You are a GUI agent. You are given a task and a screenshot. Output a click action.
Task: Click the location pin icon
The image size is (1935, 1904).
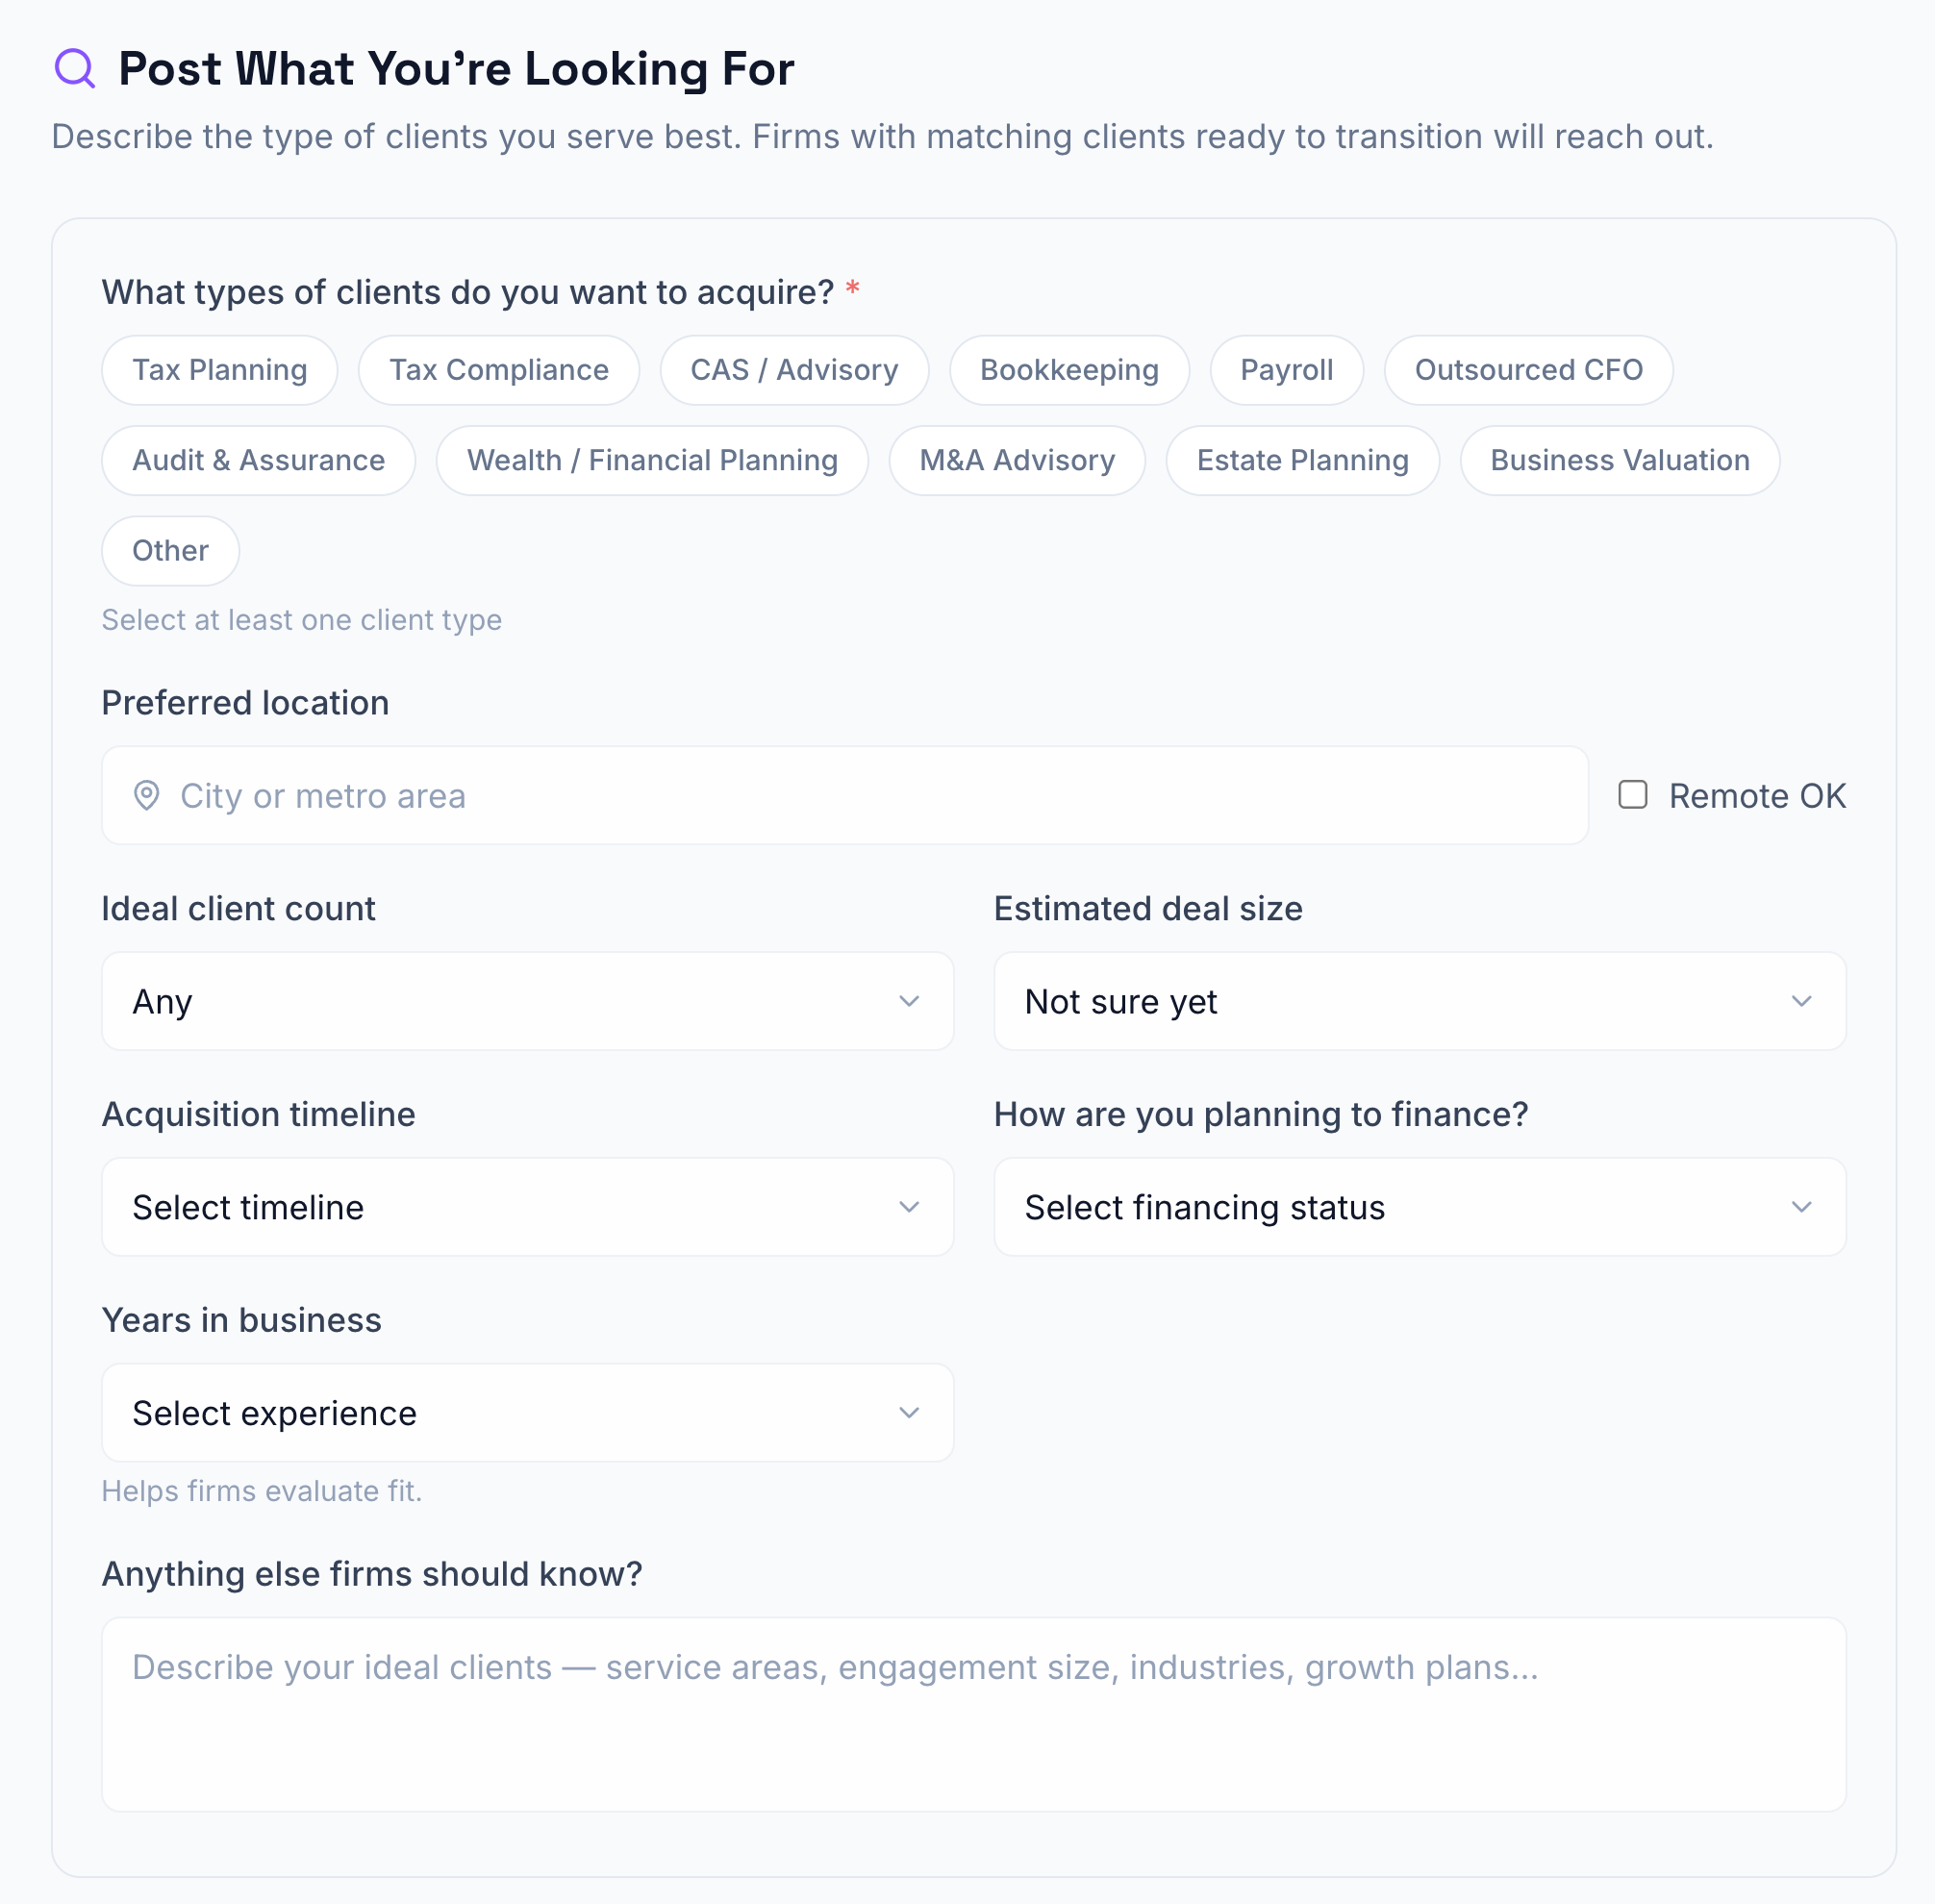147,796
